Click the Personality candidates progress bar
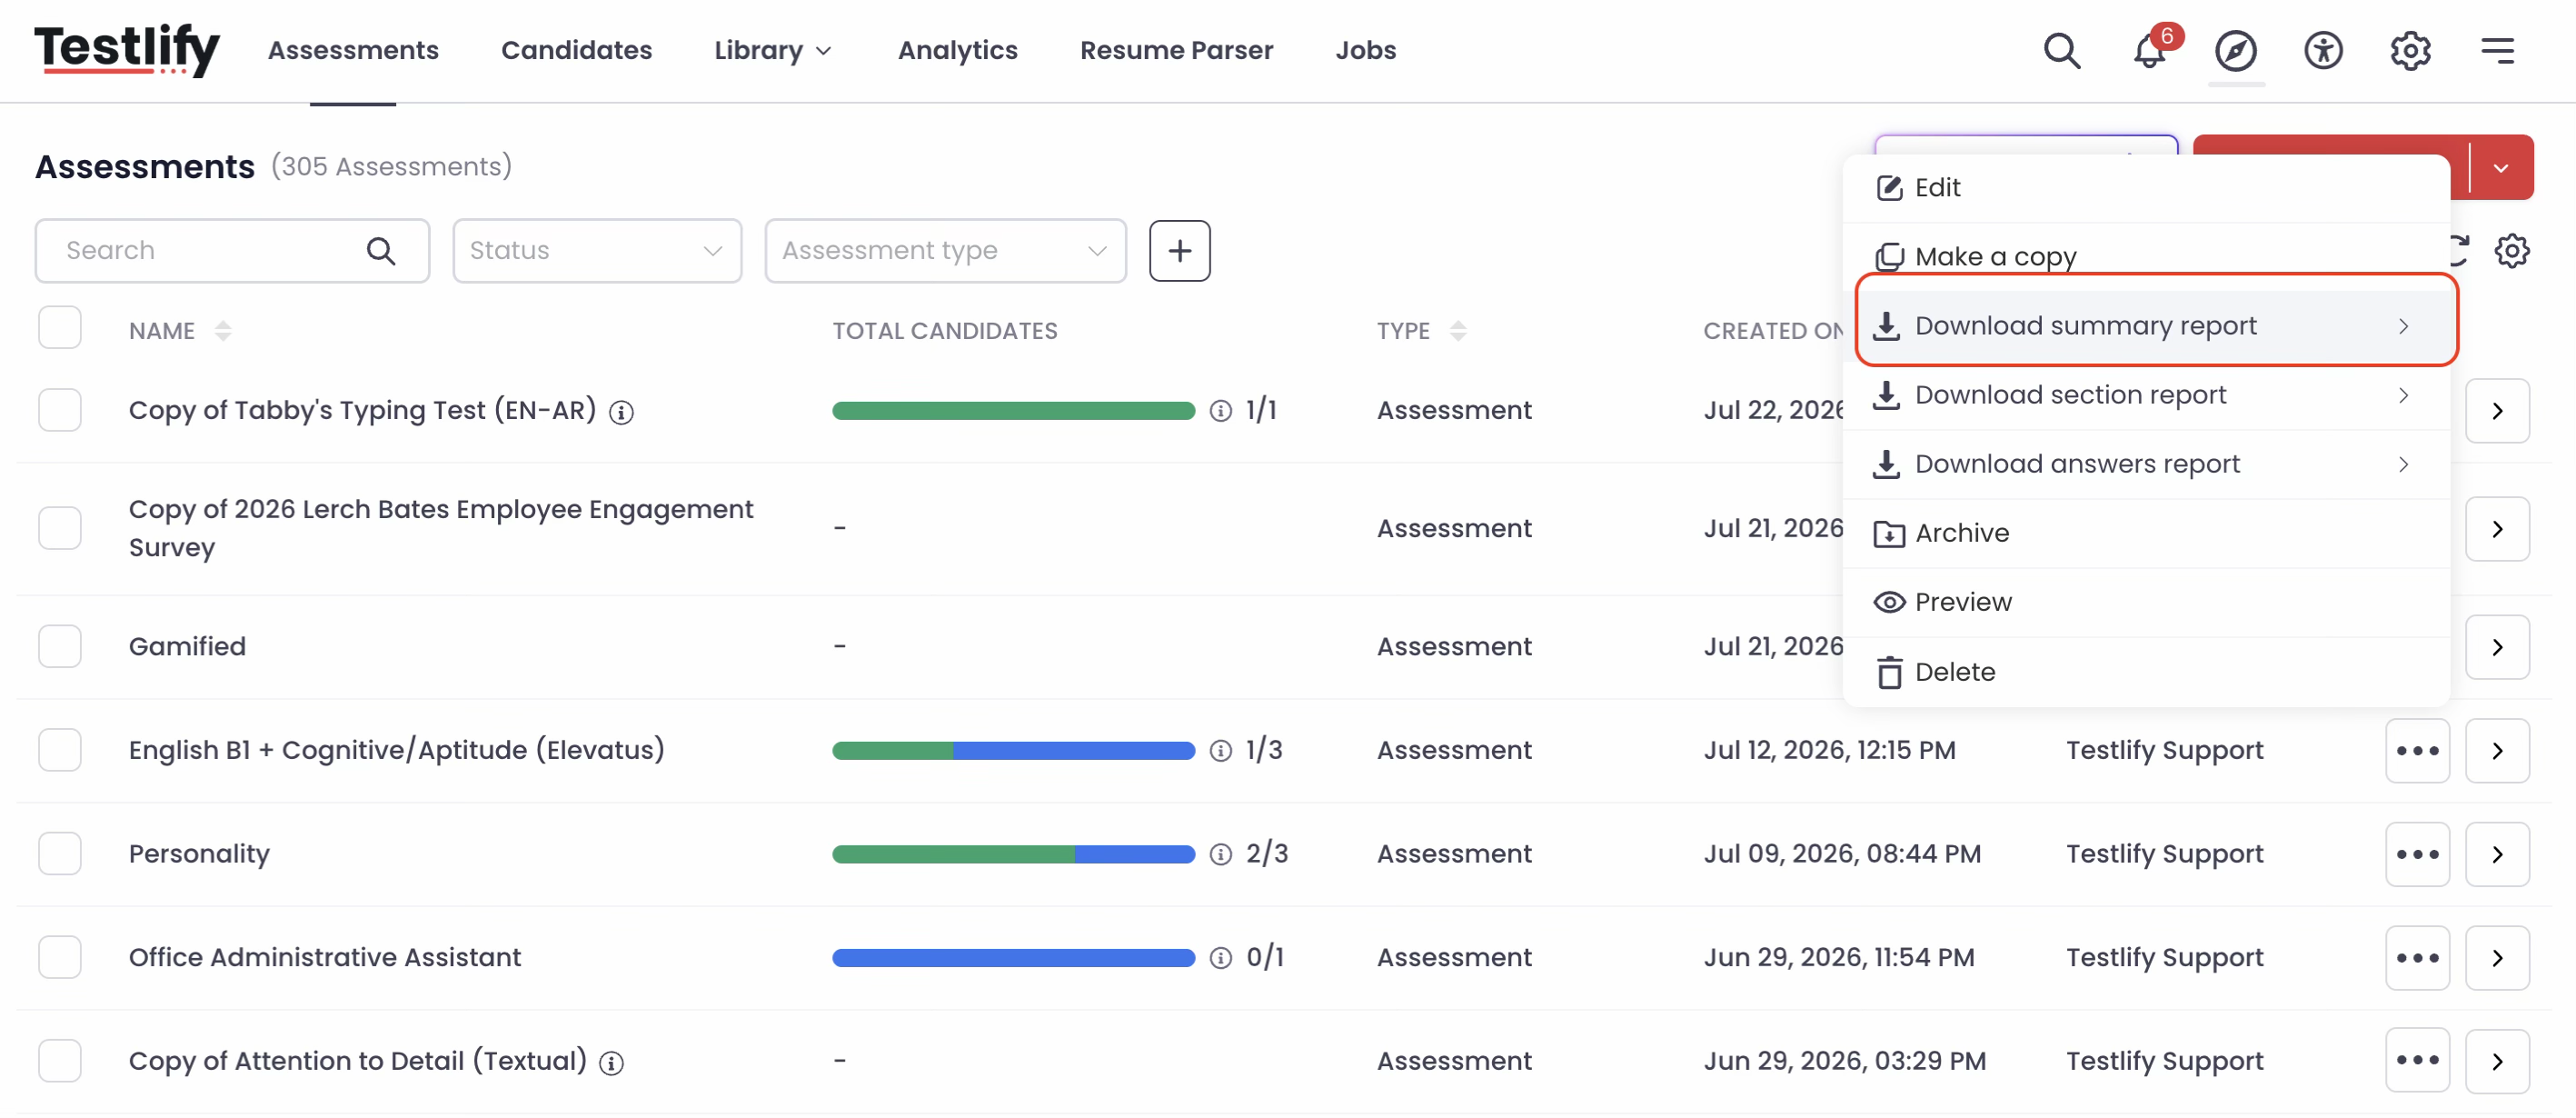 coord(1013,854)
